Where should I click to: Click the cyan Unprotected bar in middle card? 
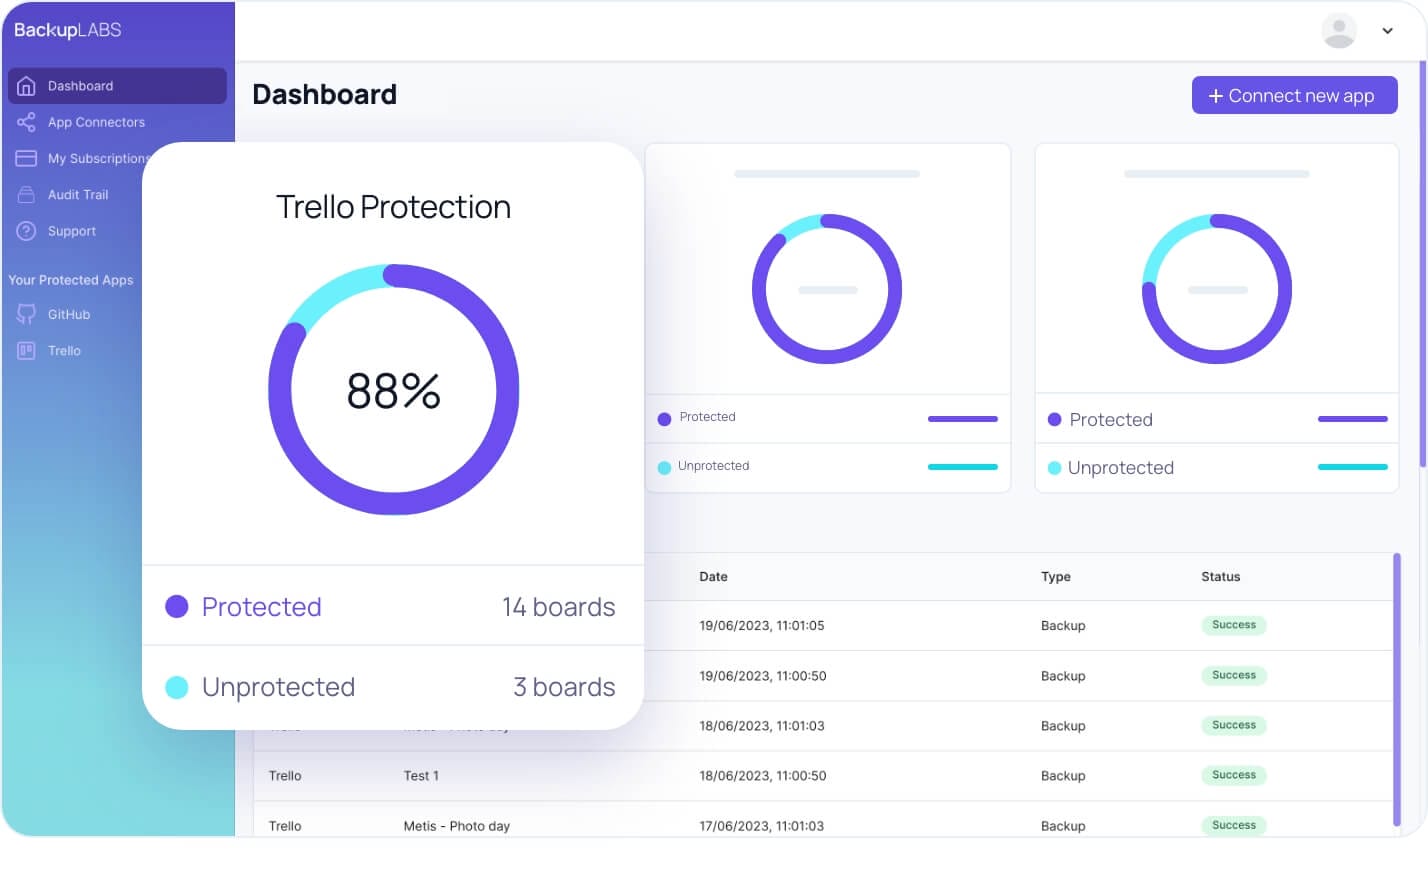[963, 467]
